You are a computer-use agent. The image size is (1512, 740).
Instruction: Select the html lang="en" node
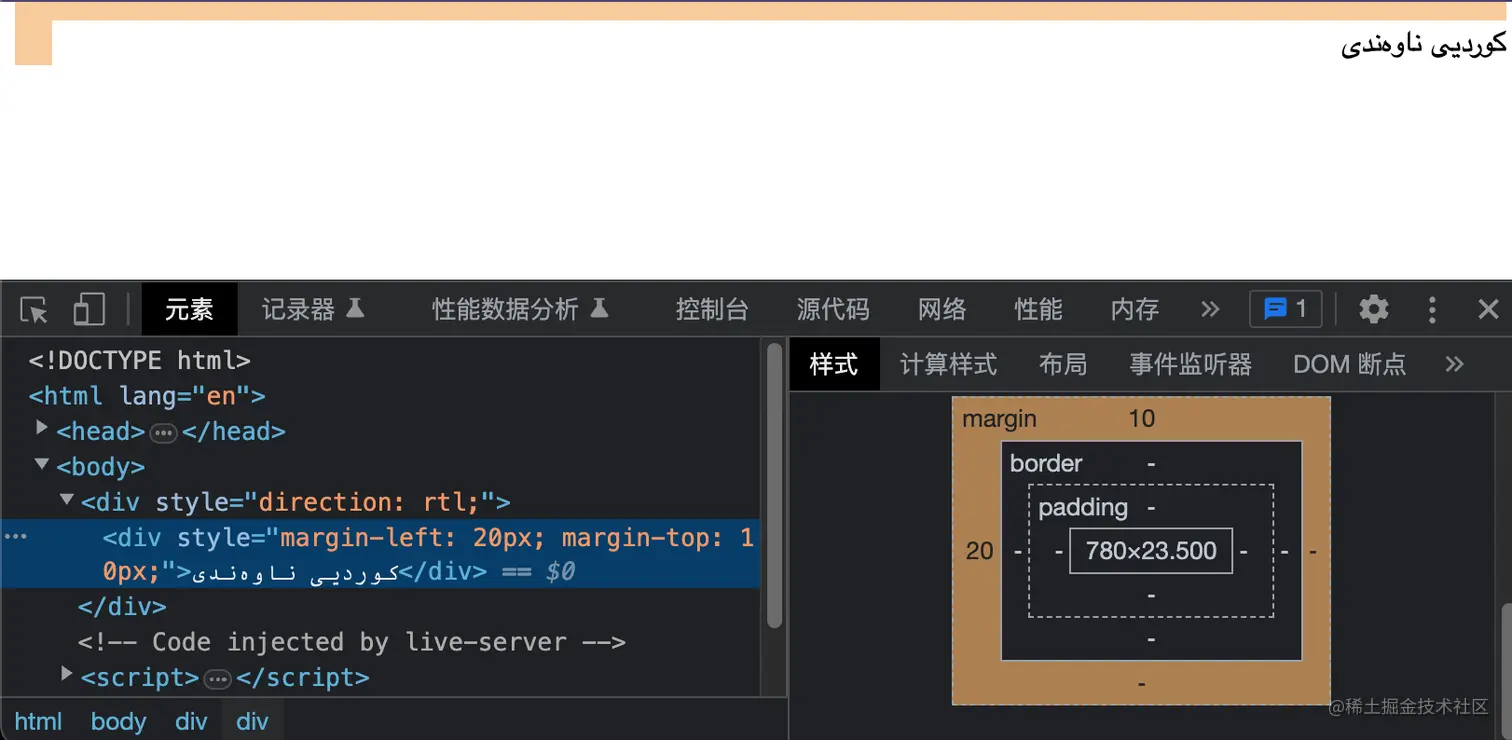[x=147, y=396]
